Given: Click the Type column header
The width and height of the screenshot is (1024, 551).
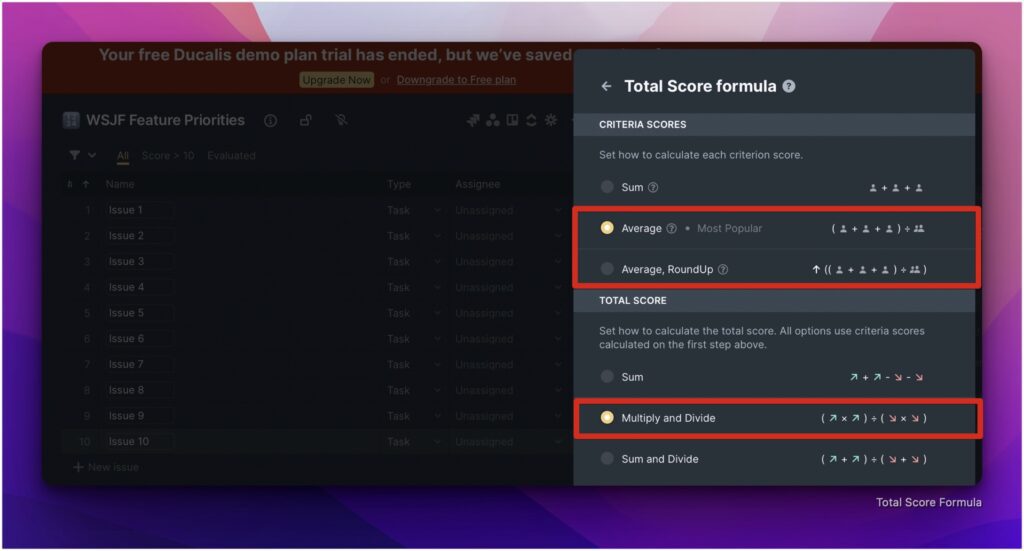Looking at the screenshot, I should (x=399, y=185).
